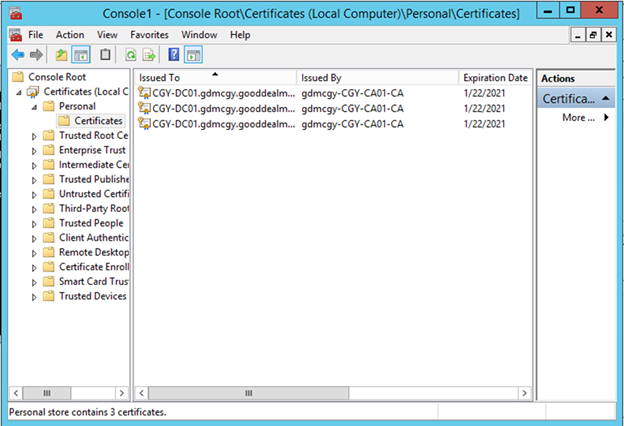624x426 pixels.
Task: Click the green Refresh toolbar icon
Action: coord(131,55)
